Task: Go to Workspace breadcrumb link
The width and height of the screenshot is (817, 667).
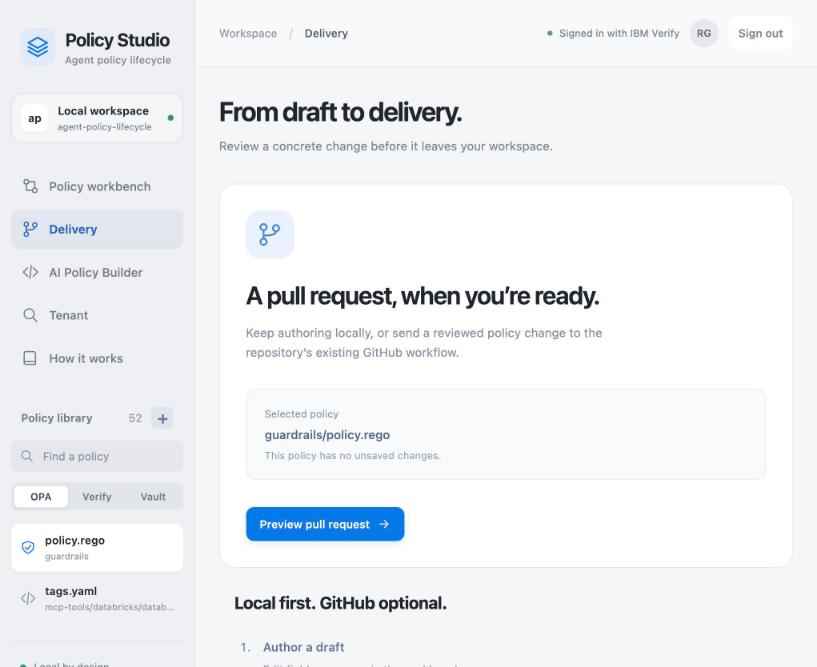Action: pos(248,33)
